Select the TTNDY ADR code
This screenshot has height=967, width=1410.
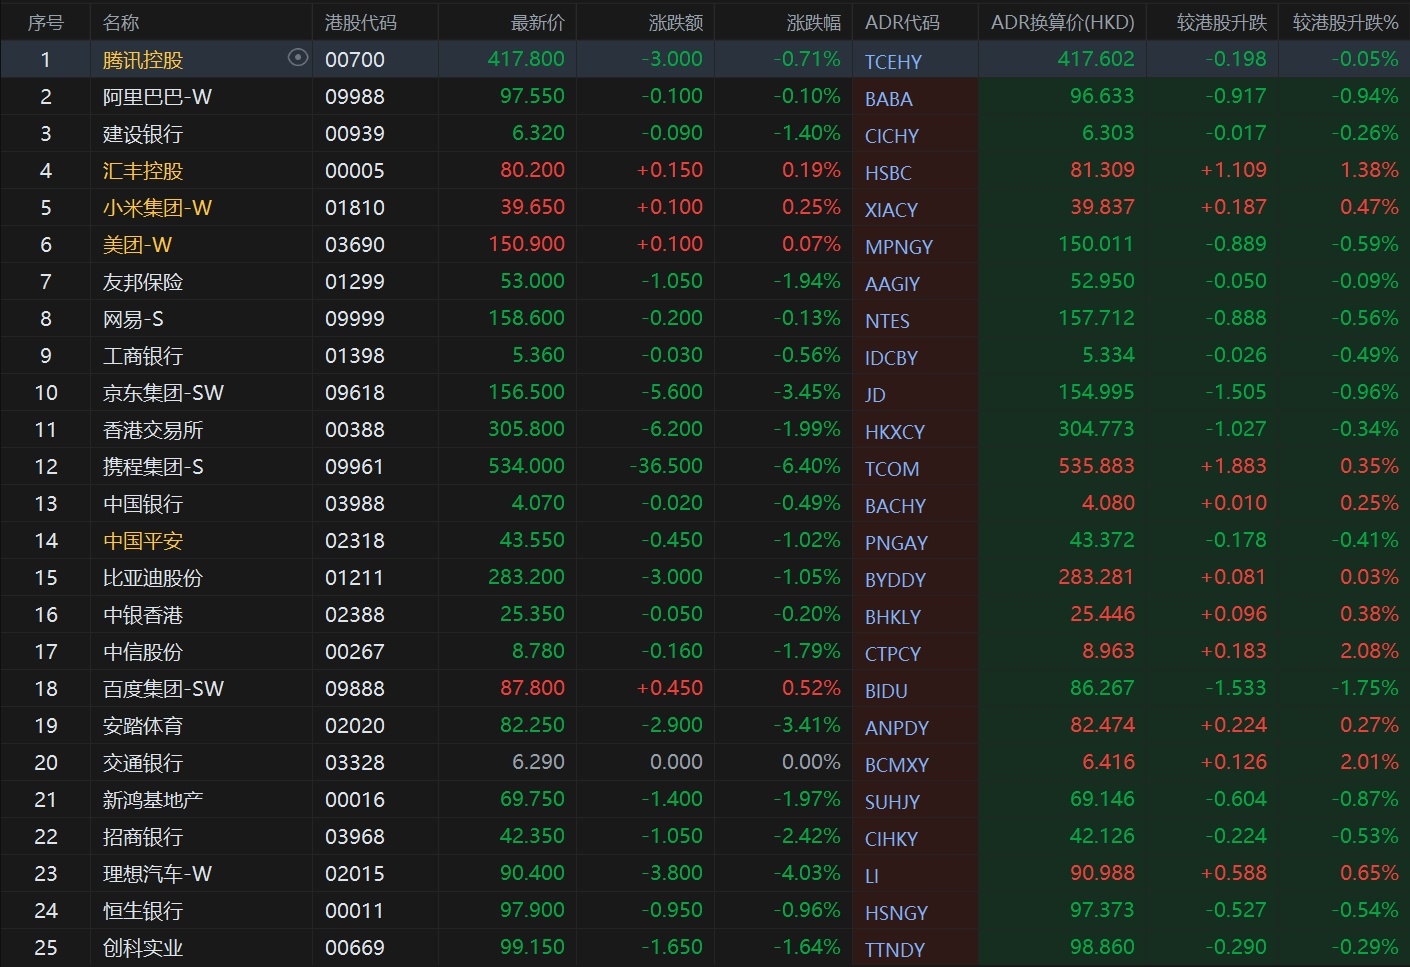click(x=894, y=950)
